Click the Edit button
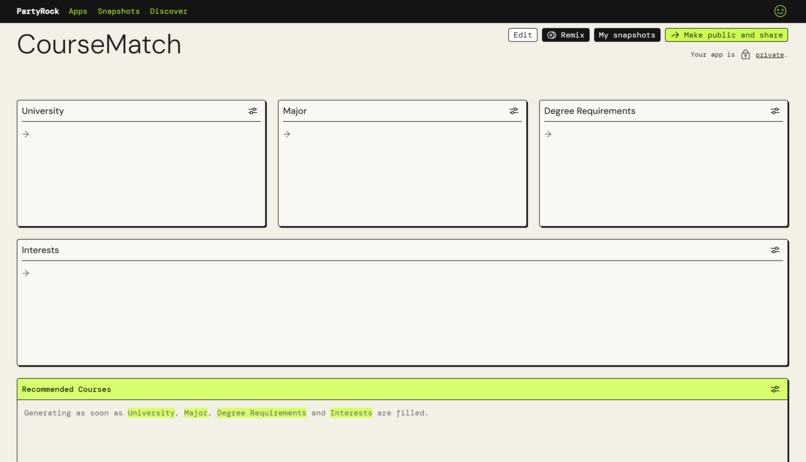The width and height of the screenshot is (806, 462). (x=523, y=35)
